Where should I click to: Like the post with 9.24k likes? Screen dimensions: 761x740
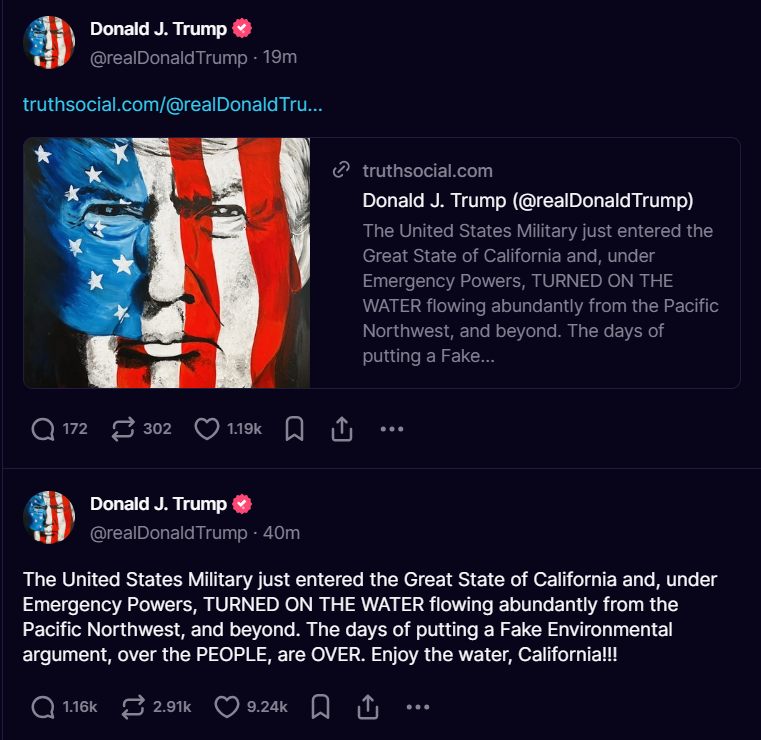click(x=228, y=707)
